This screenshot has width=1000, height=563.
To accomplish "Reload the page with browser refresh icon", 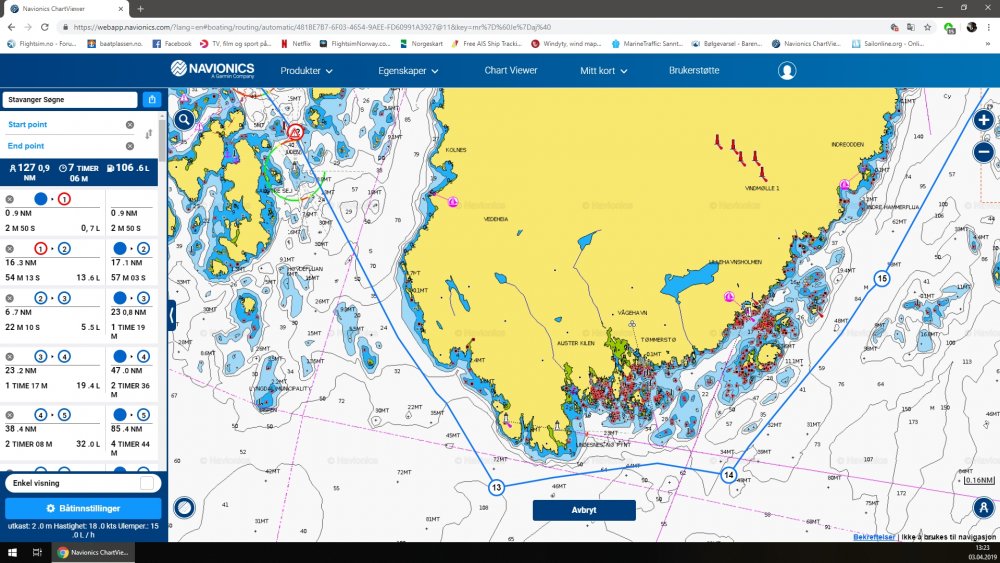I will point(45,27).
